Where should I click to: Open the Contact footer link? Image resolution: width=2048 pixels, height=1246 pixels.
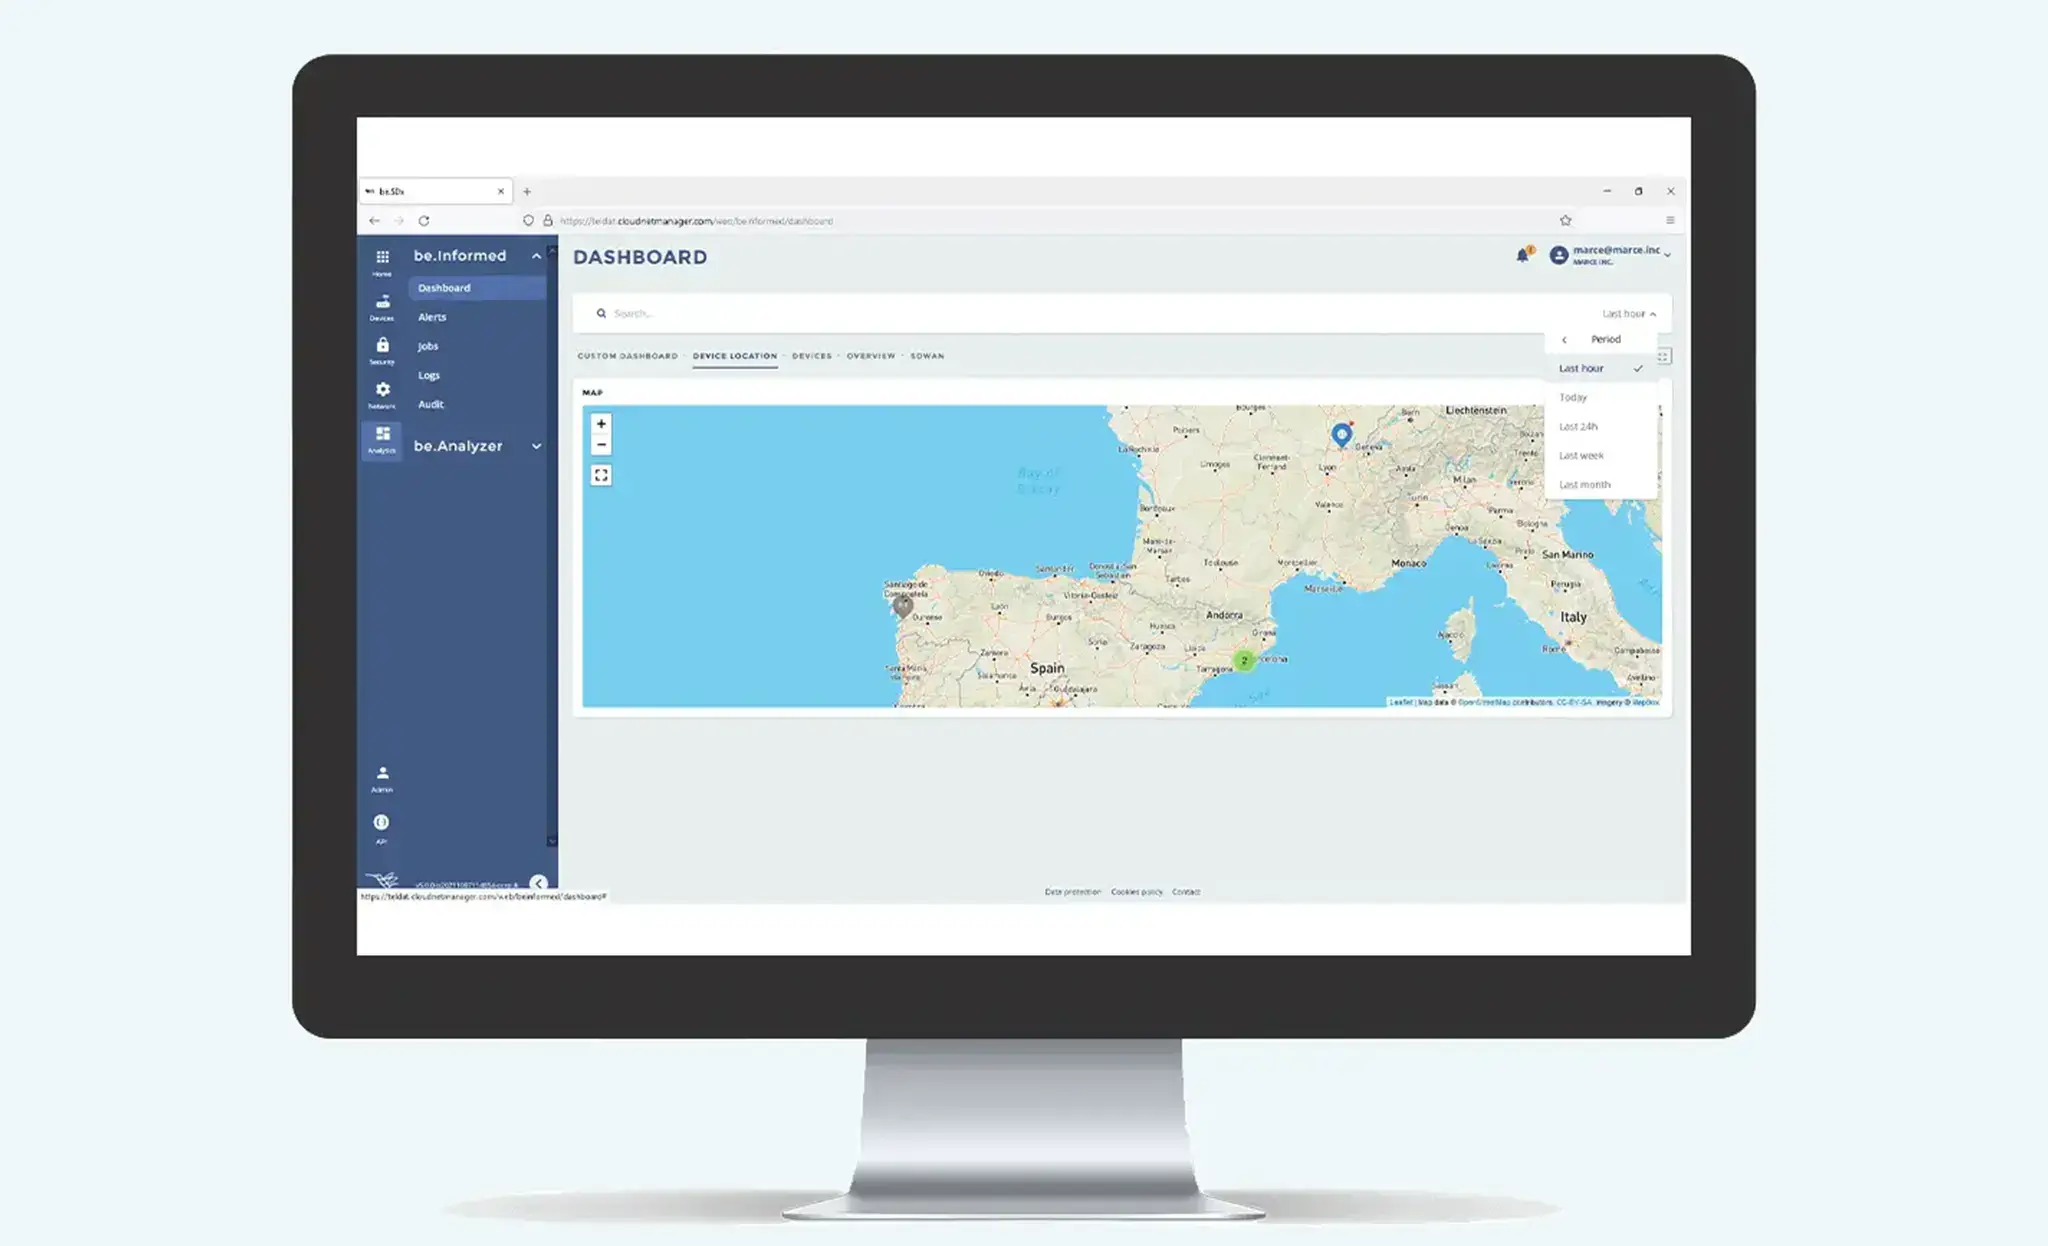tap(1186, 891)
